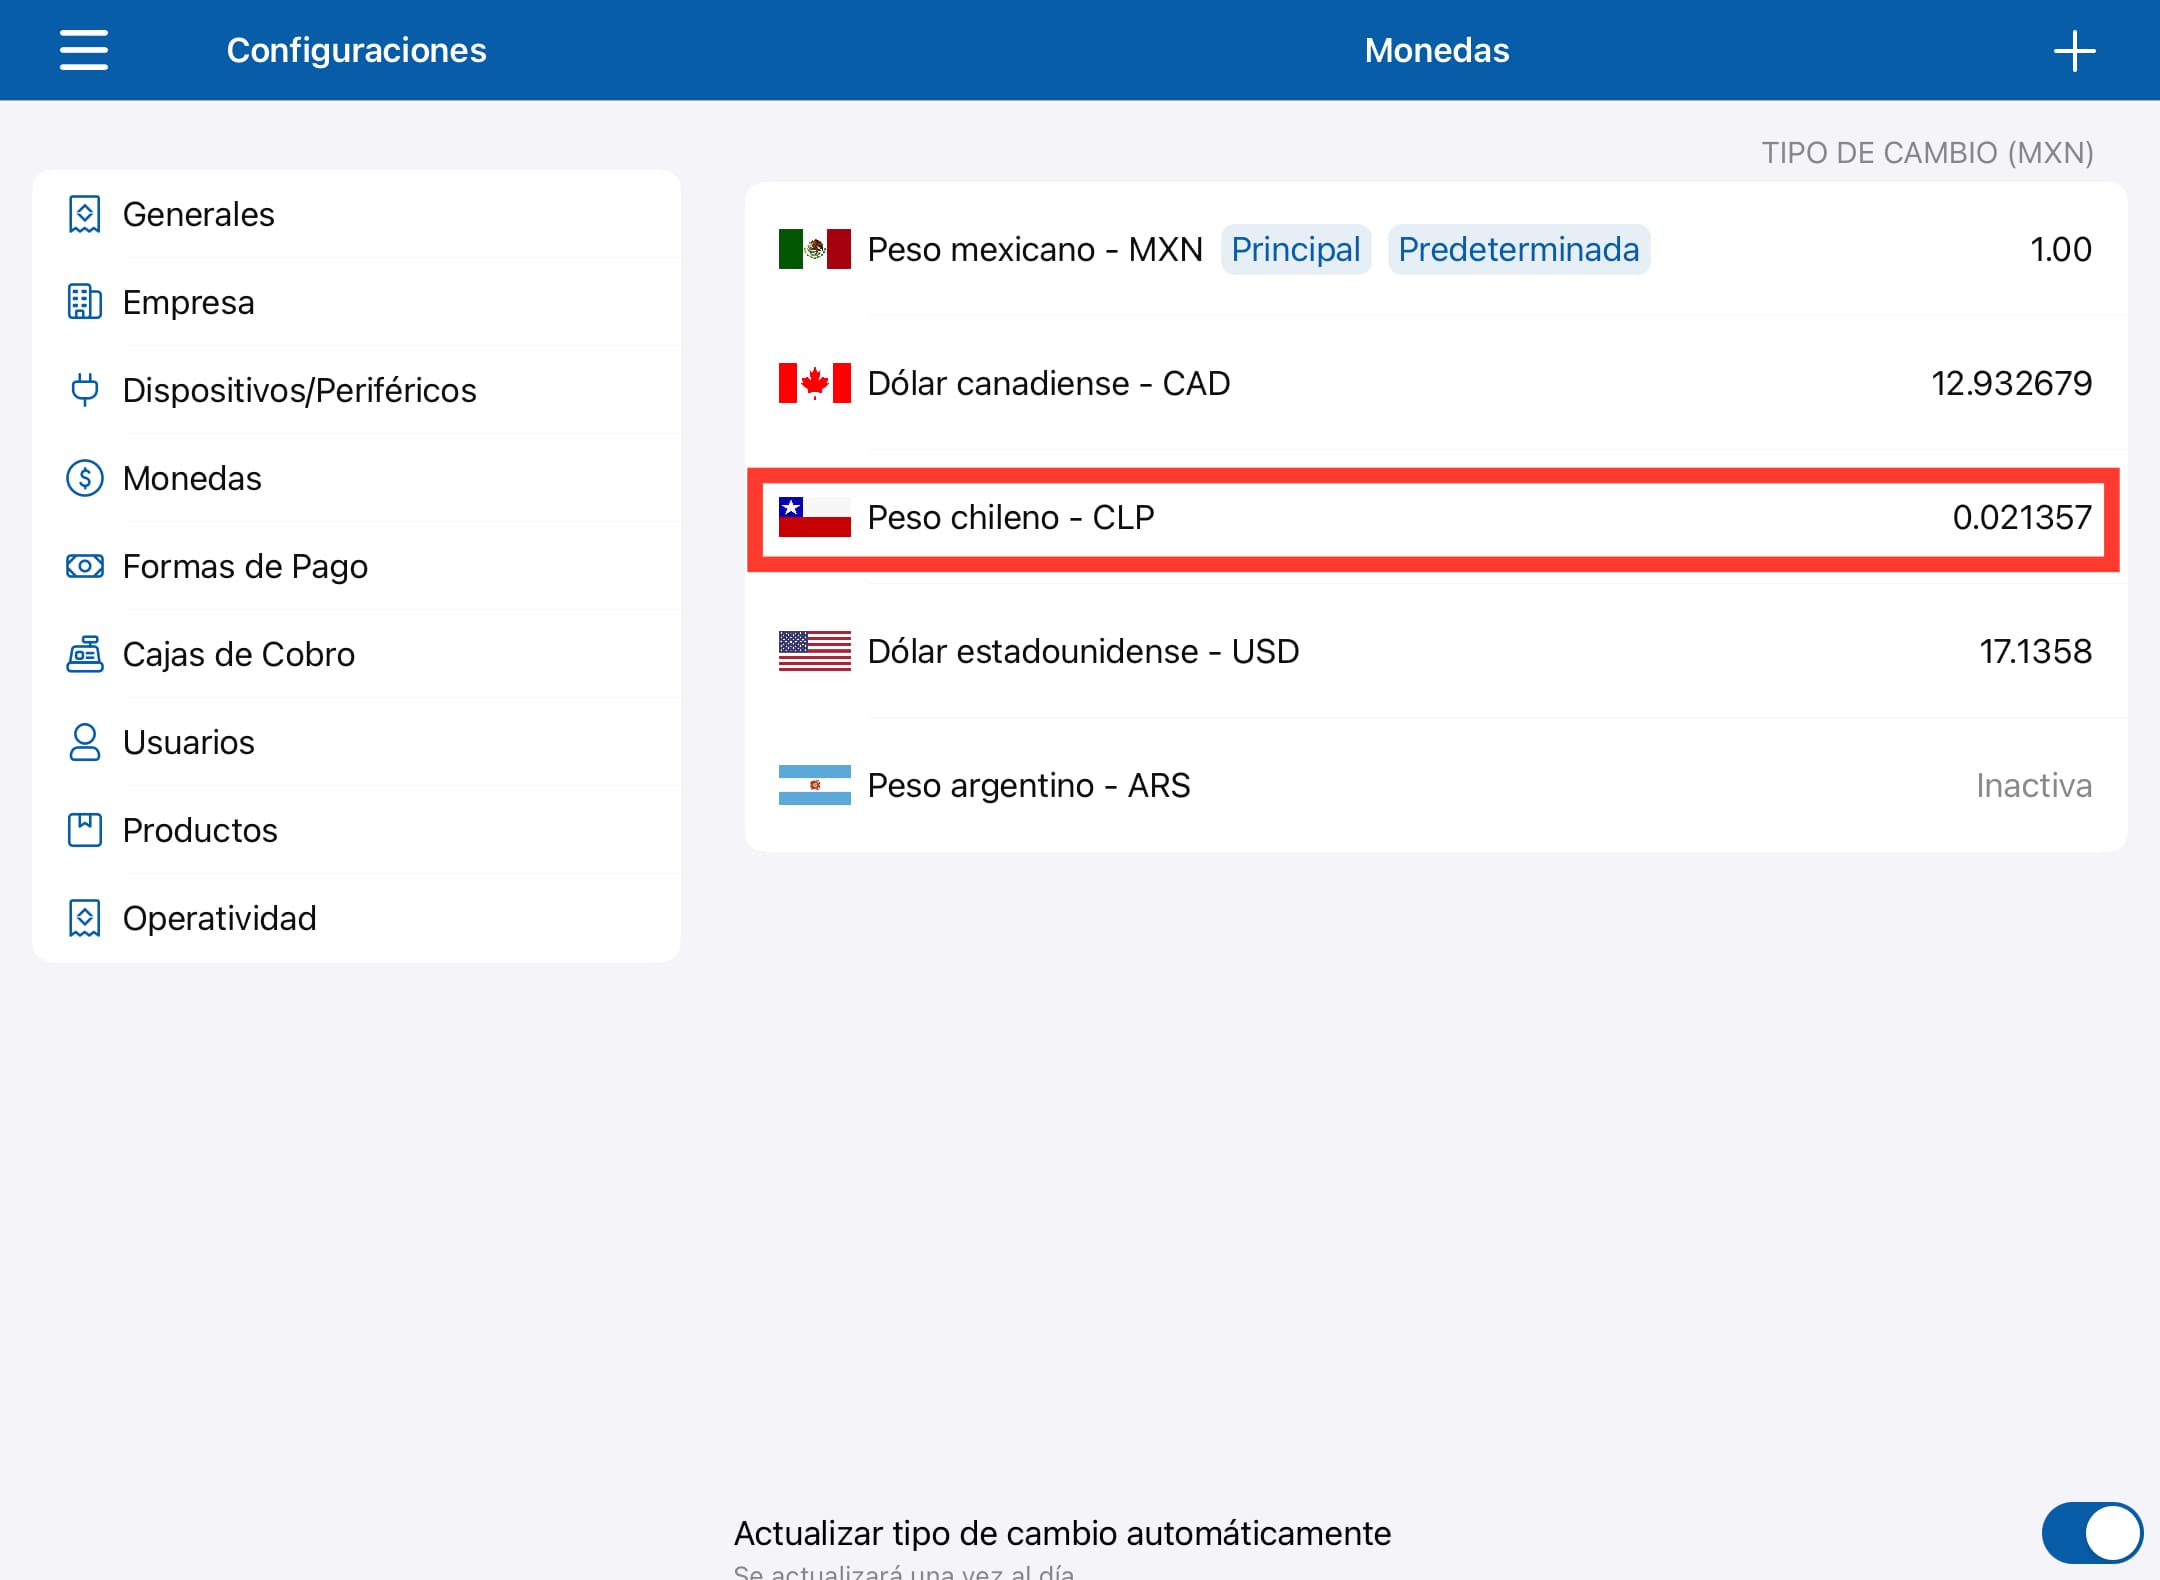This screenshot has height=1580, width=2160.
Task: Click the Usuarios person icon
Action: point(85,742)
